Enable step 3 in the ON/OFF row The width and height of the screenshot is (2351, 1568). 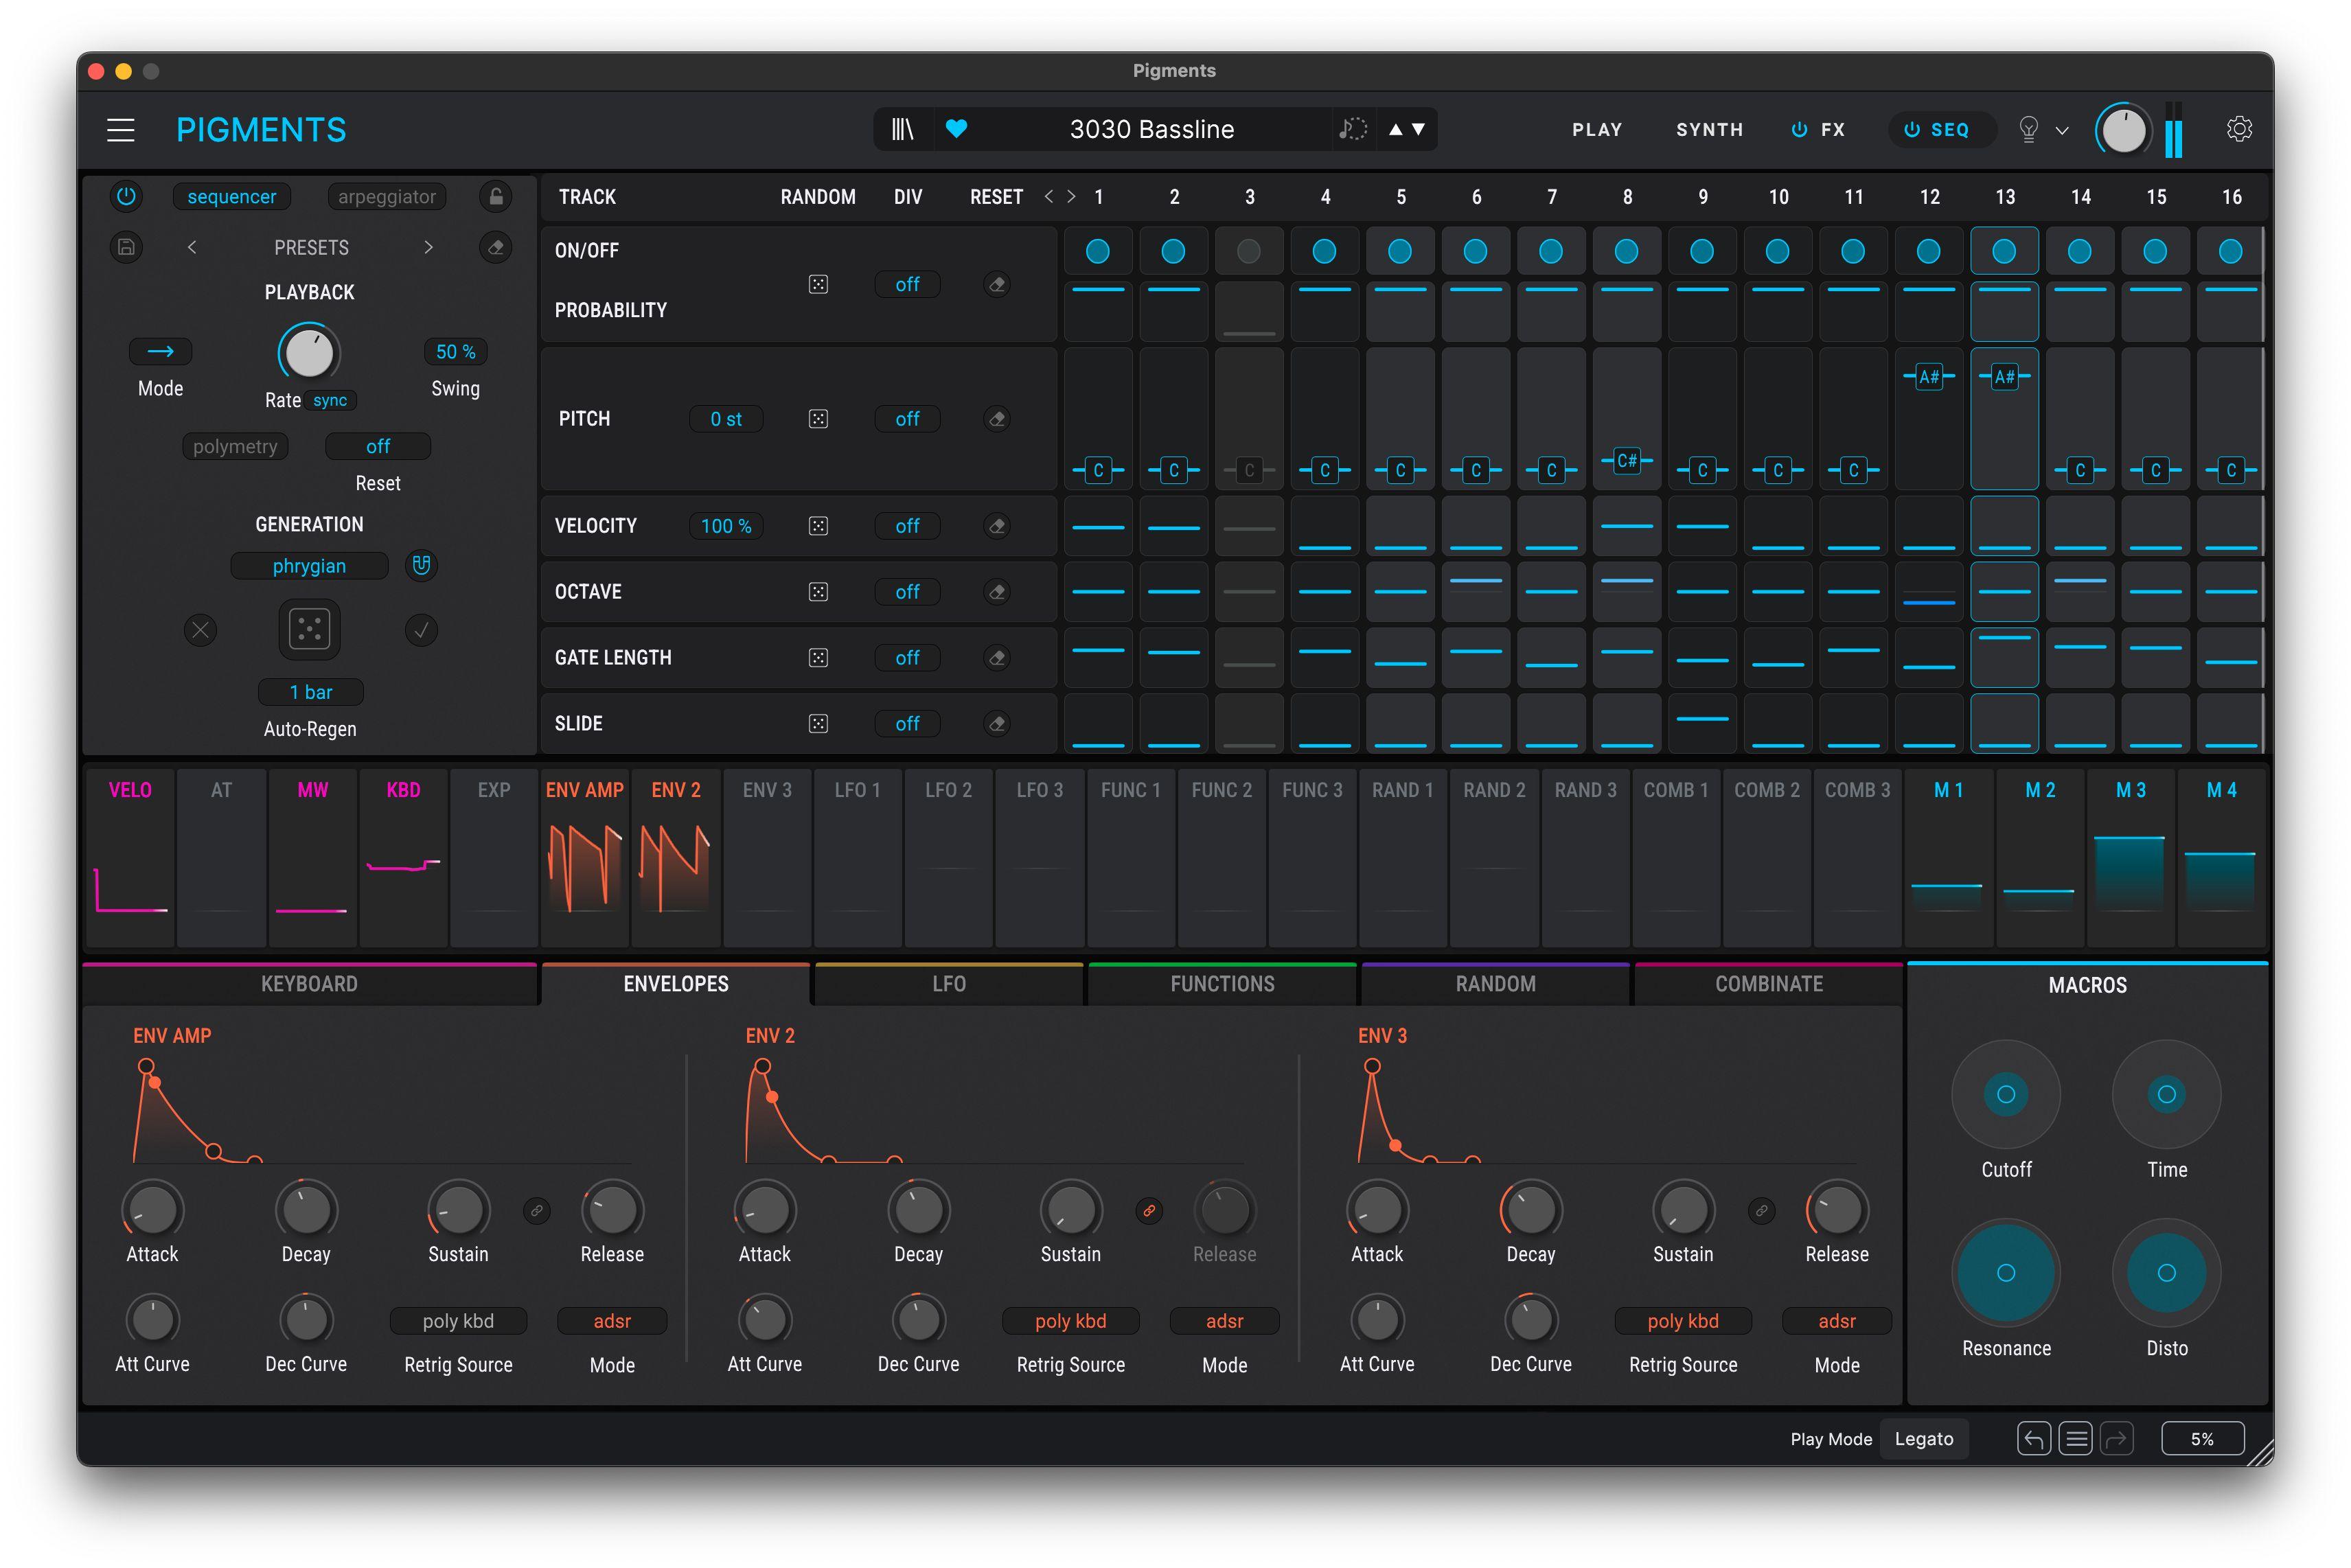click(1249, 251)
